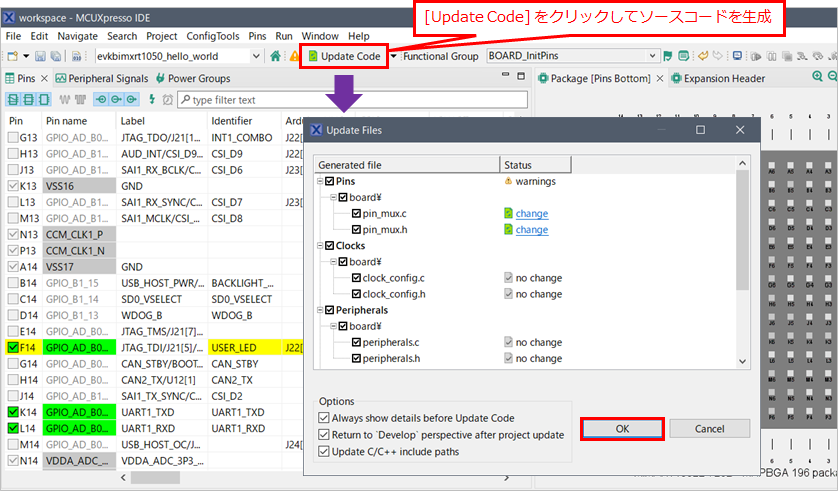Open the evkbimxrt1050_hello_world project dropdown

[256, 56]
